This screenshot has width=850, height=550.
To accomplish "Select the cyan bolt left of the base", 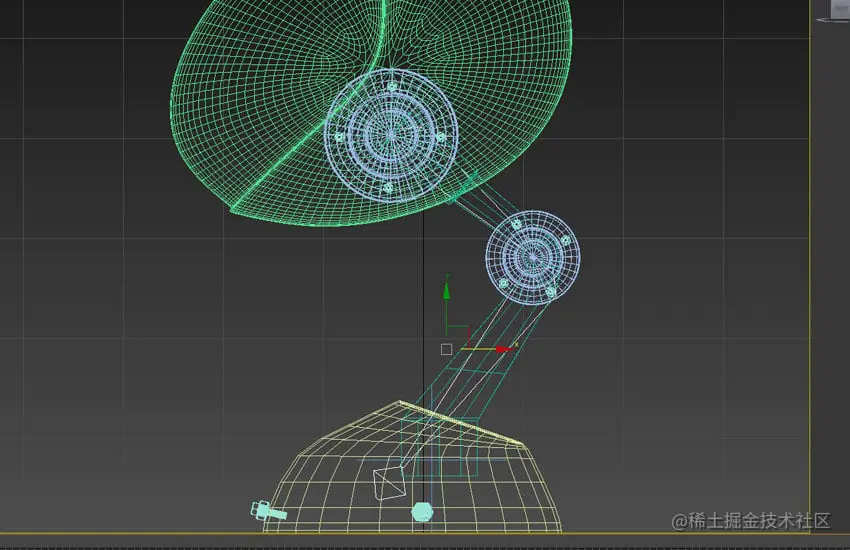I will point(268,510).
